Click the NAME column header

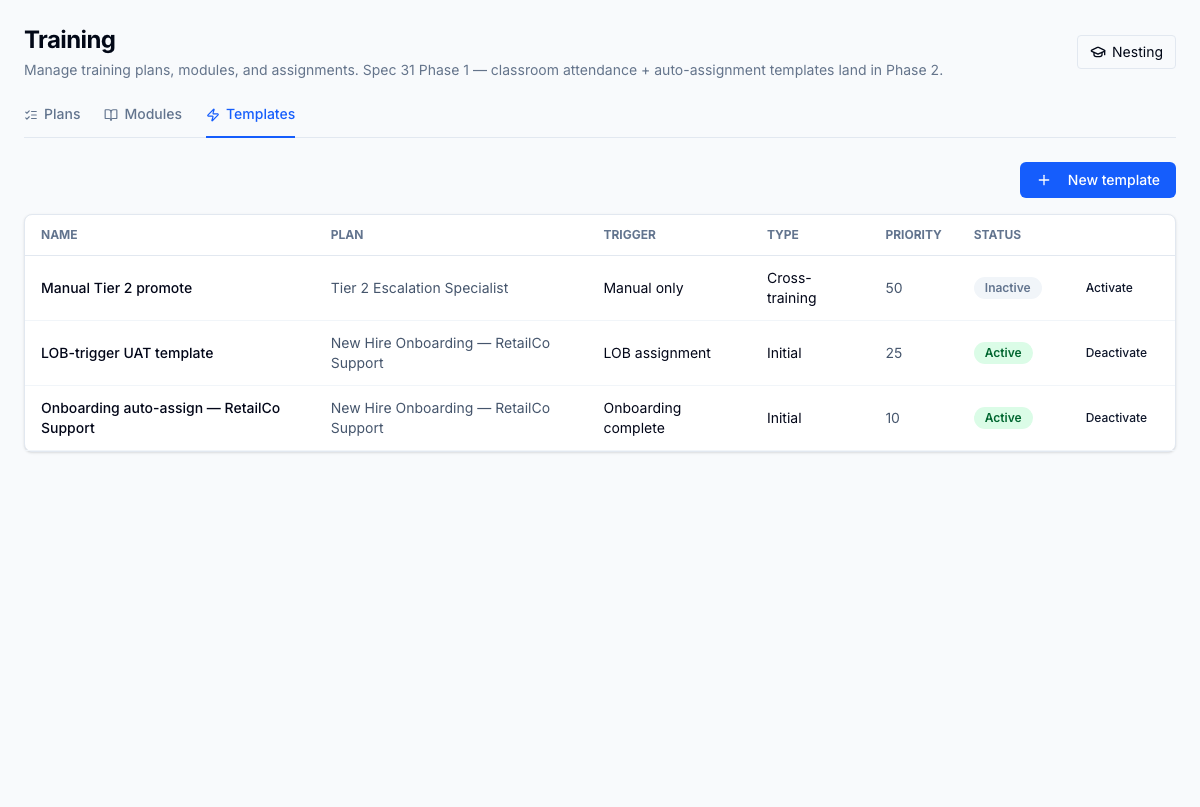tap(59, 235)
